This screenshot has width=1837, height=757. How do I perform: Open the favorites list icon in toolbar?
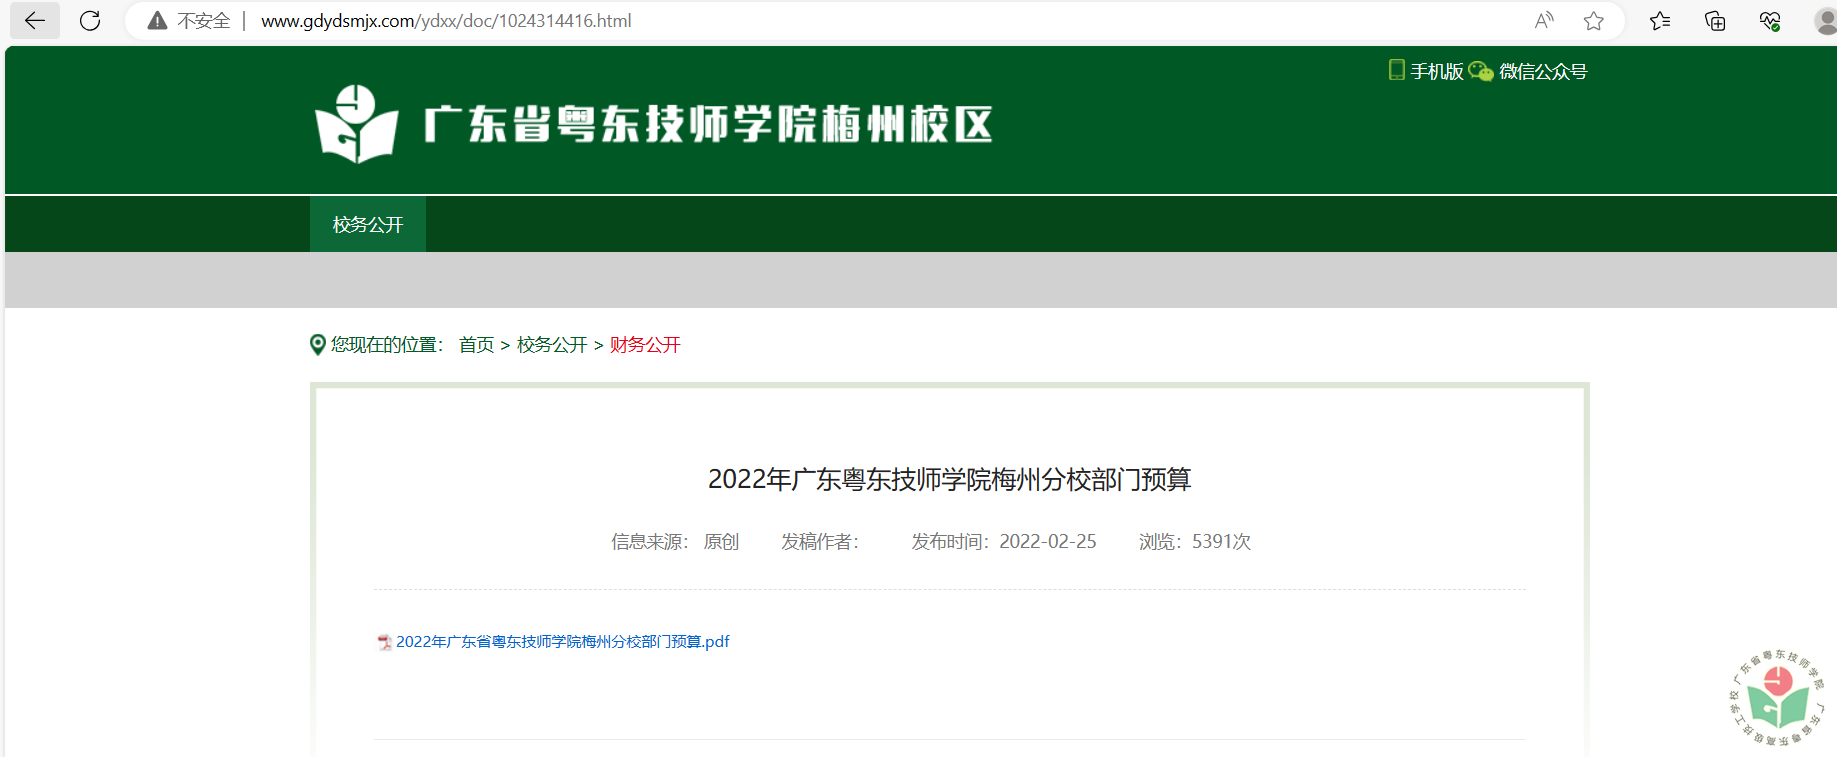pos(1660,21)
